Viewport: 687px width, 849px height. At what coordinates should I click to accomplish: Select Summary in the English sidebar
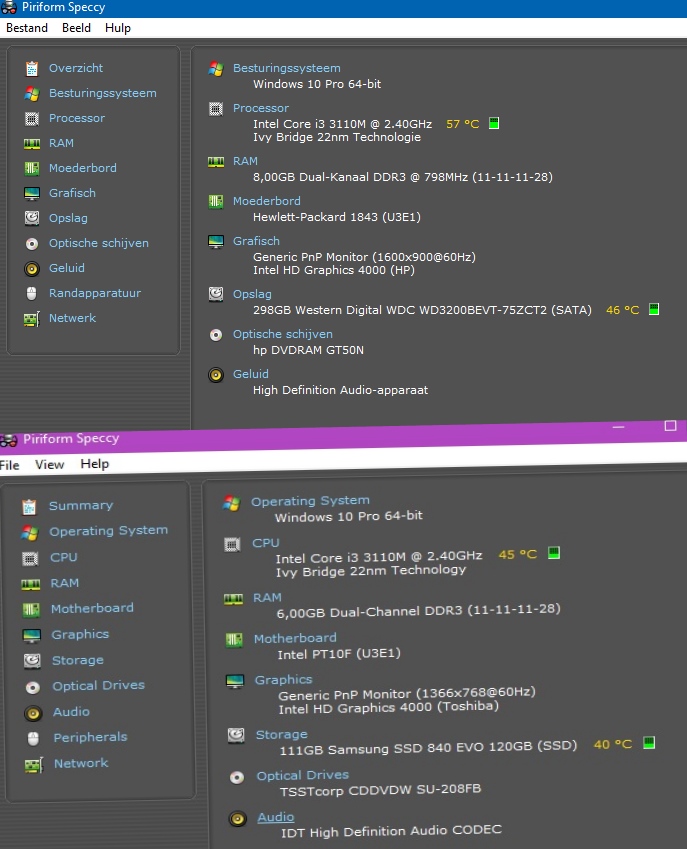pyautogui.click(x=81, y=506)
